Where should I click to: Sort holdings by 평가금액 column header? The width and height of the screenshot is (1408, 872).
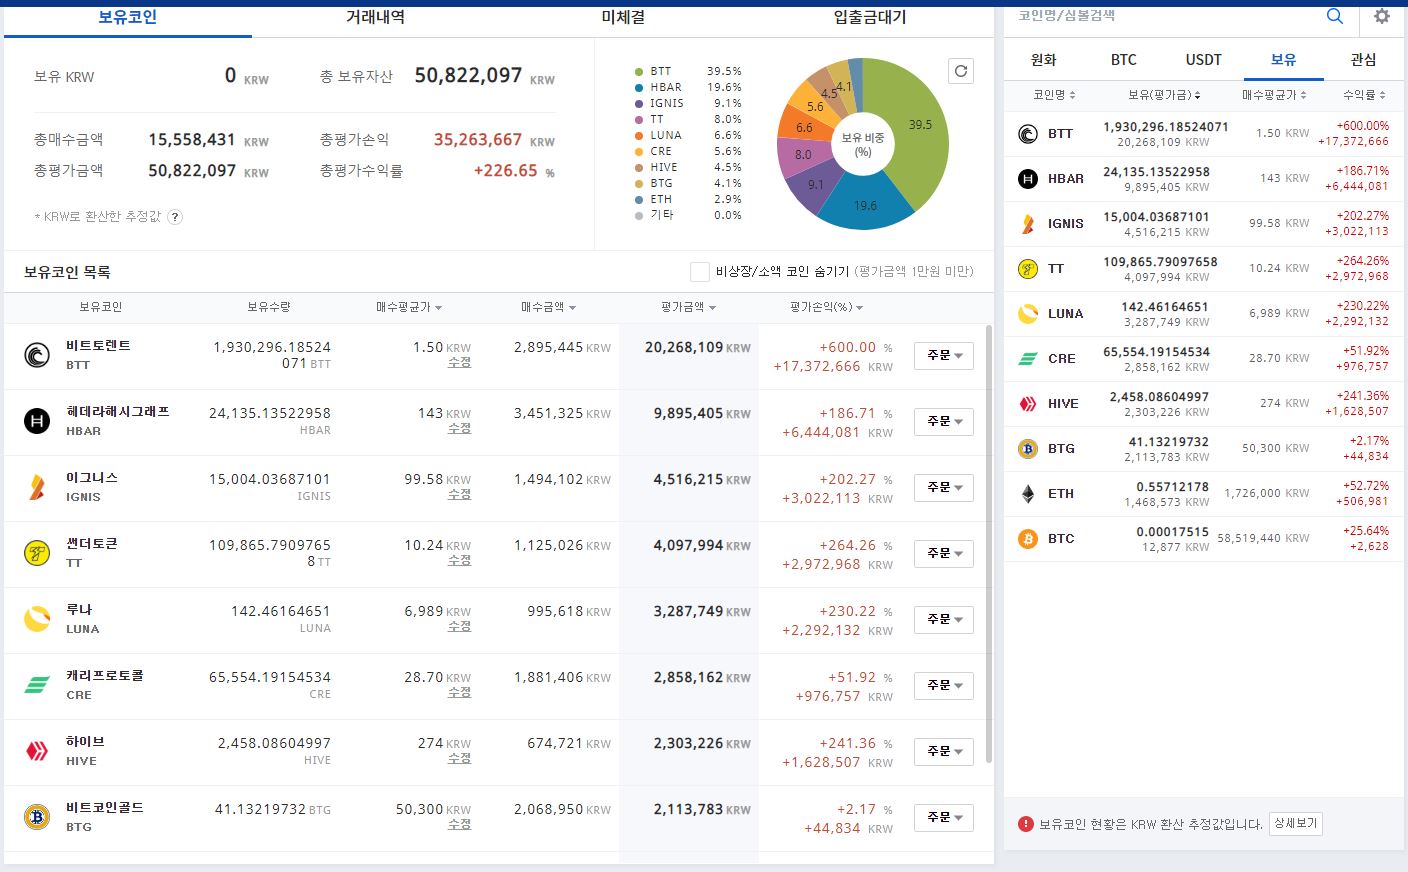[688, 307]
